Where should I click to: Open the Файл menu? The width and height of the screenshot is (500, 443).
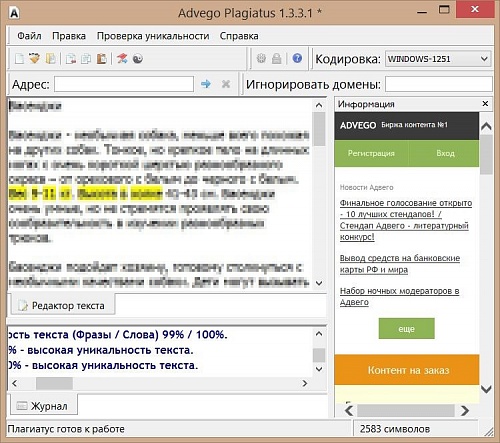(x=29, y=36)
